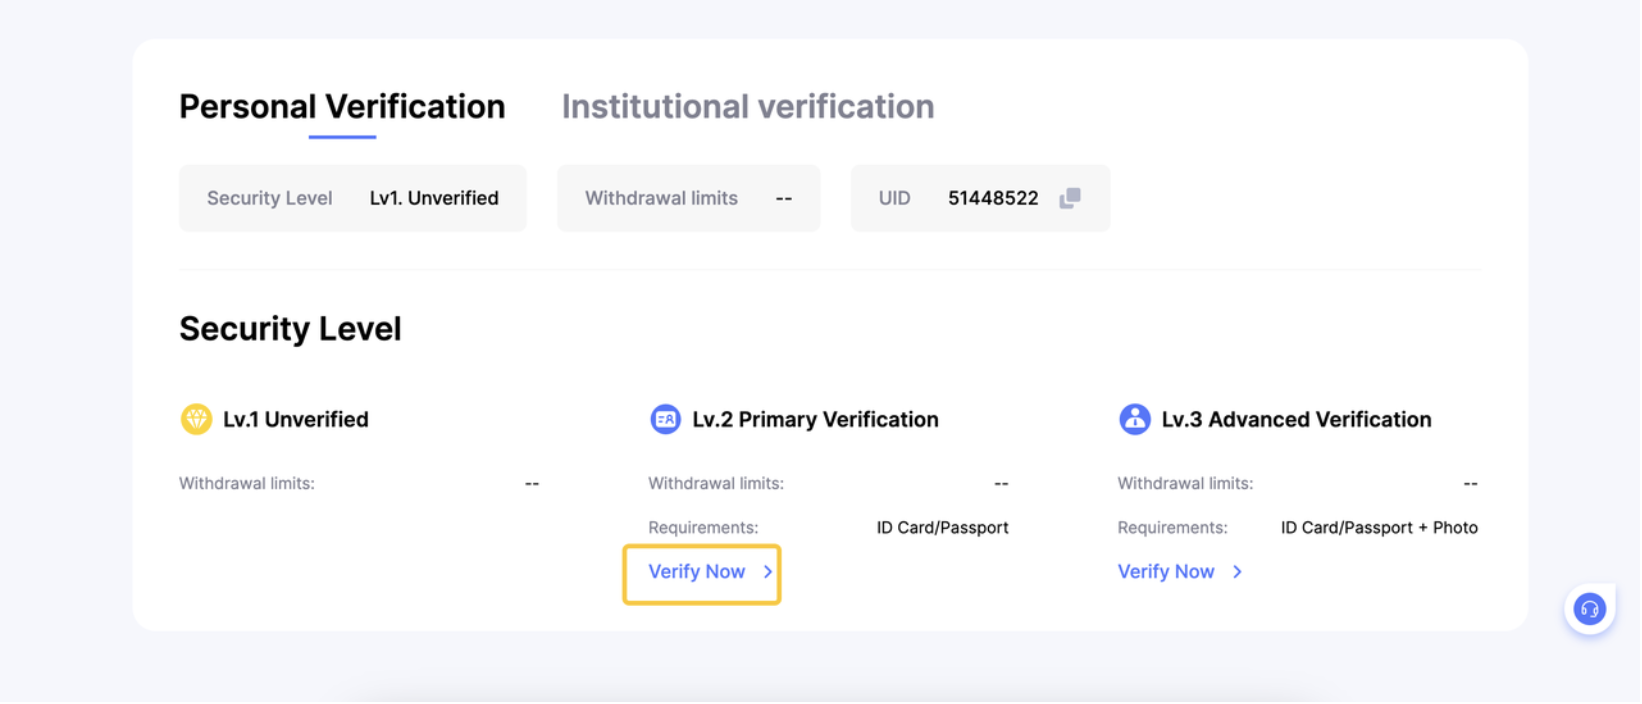Select the Lv.1 Unverified heading
This screenshot has width=1642, height=704.
click(295, 420)
